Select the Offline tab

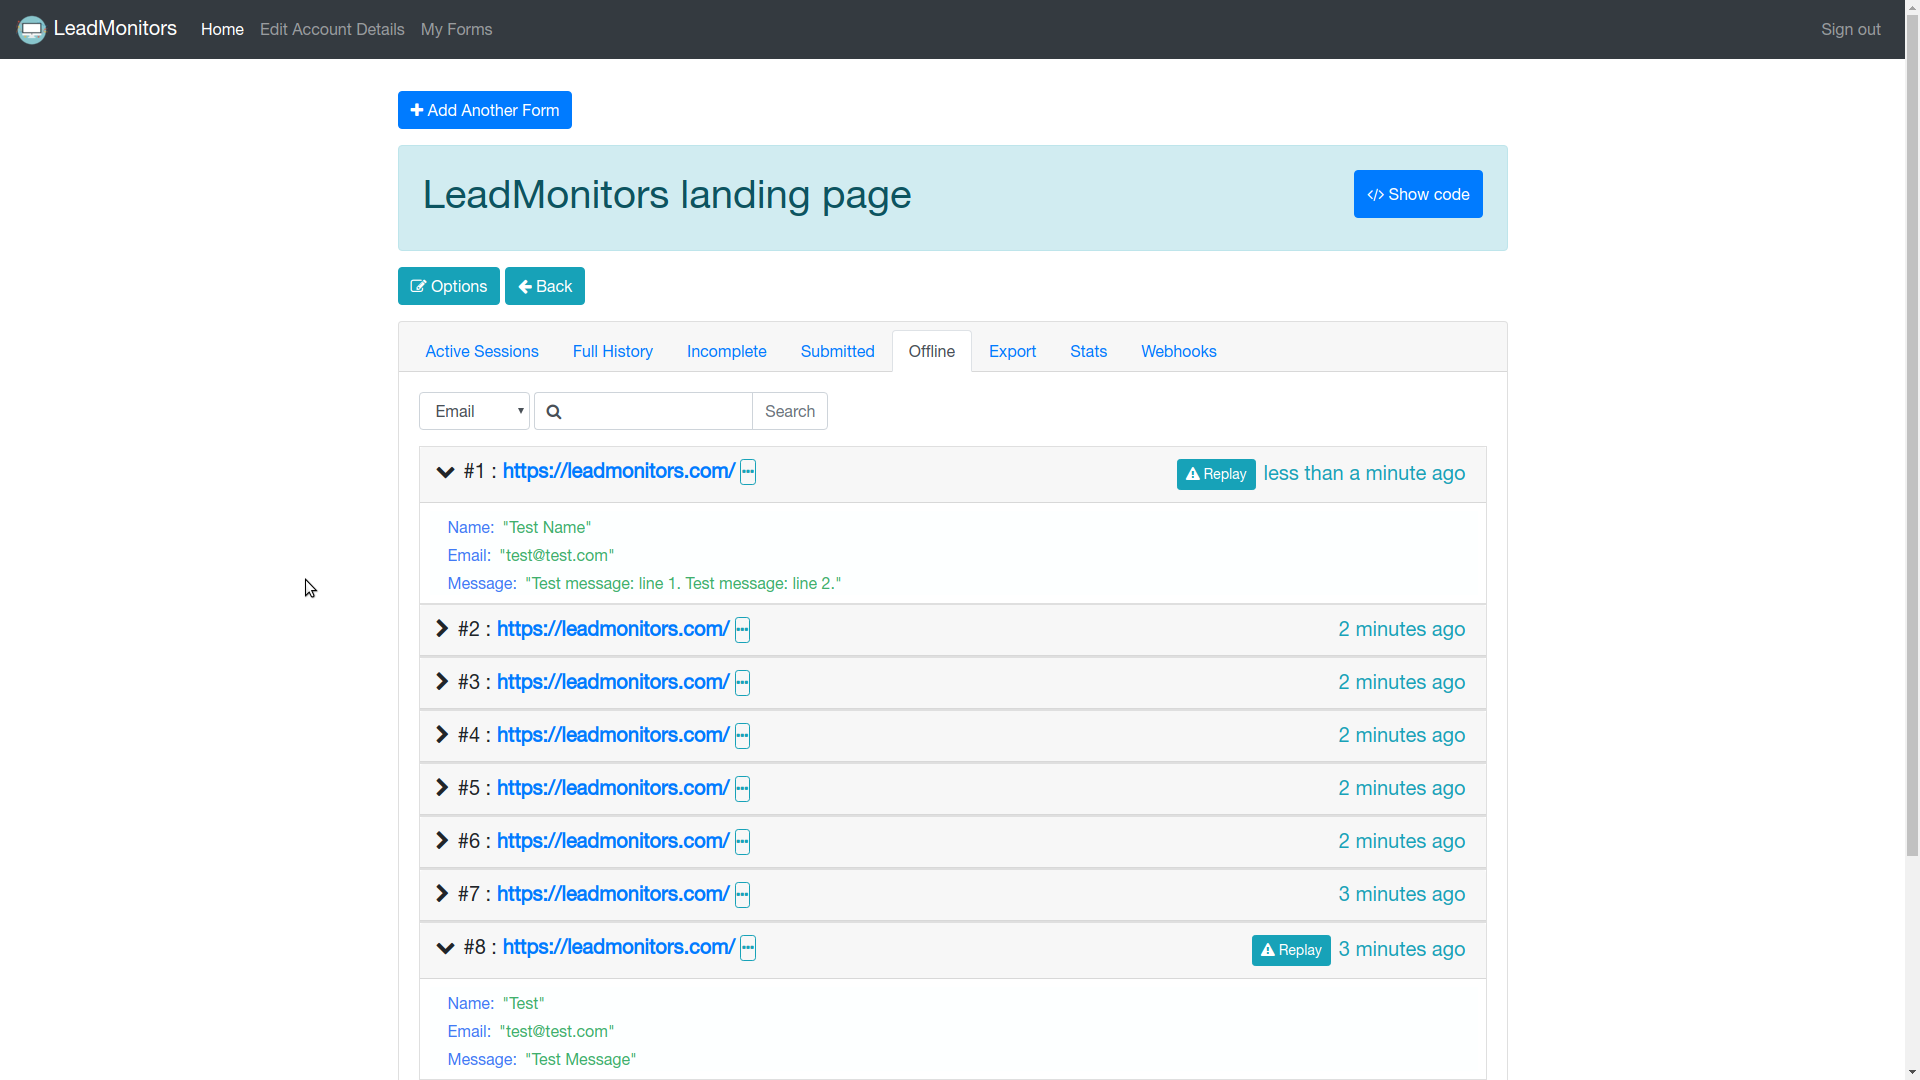(932, 351)
